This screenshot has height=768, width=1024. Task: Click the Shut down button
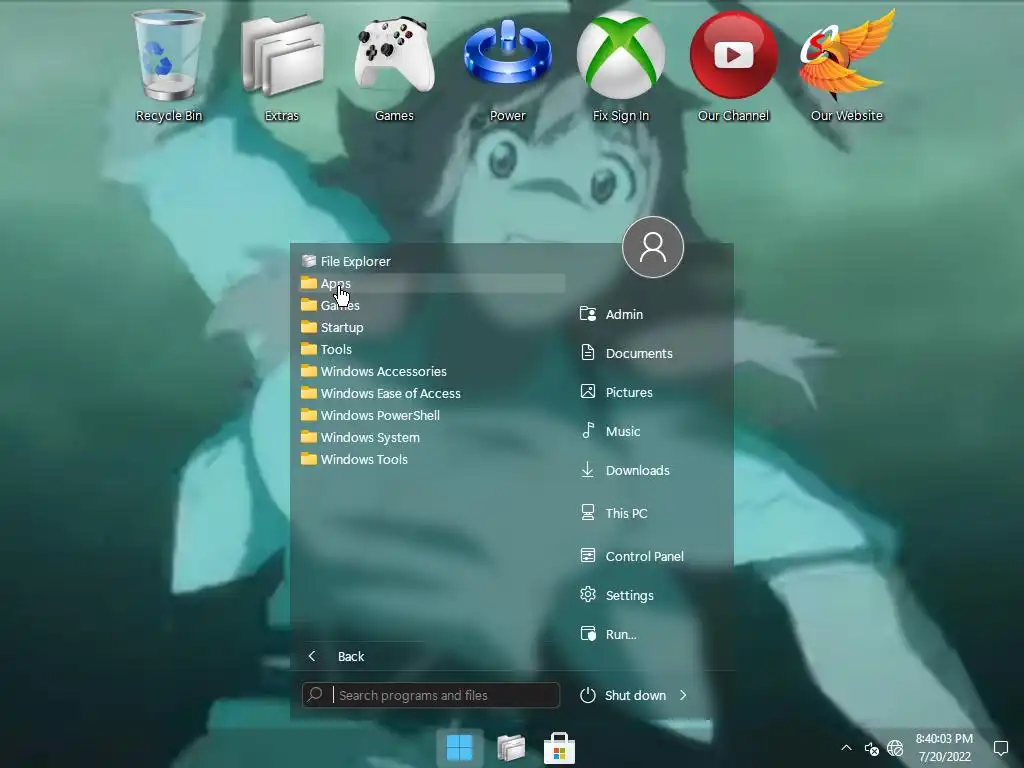click(624, 695)
